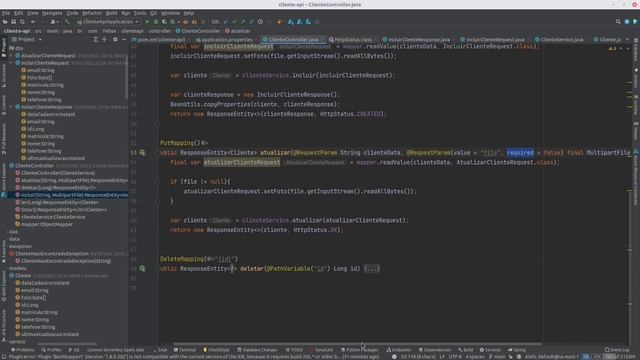Click the collapse all icon in Project panel
This screenshot has width=640, height=360.
pyautogui.click(x=104, y=40)
